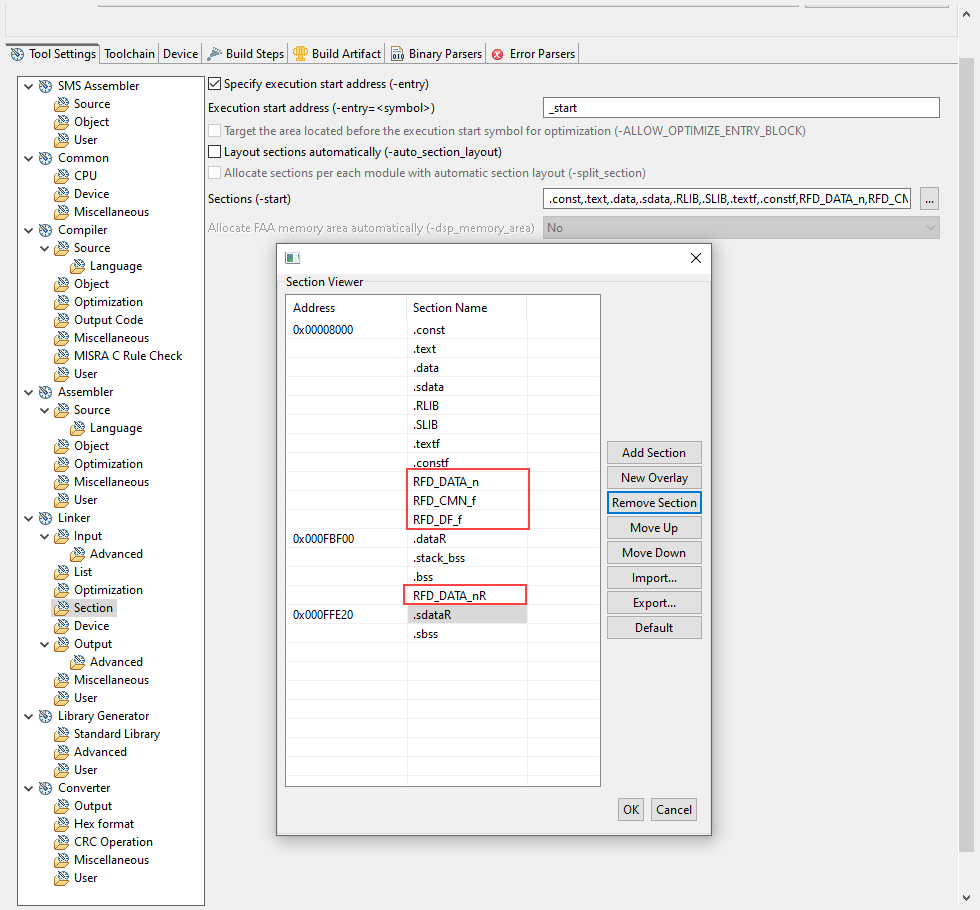The width and height of the screenshot is (980, 910).
Task: Collapse the Linker Output sub-node
Action: [x=44, y=644]
